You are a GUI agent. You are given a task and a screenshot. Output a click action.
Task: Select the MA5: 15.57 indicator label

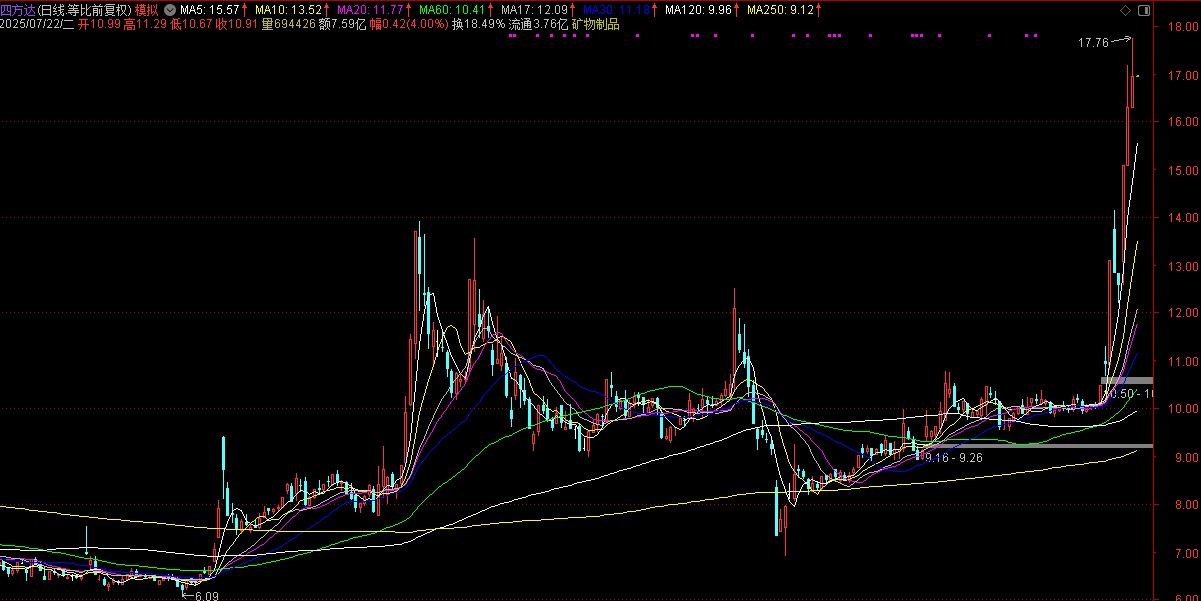pyautogui.click(x=210, y=9)
